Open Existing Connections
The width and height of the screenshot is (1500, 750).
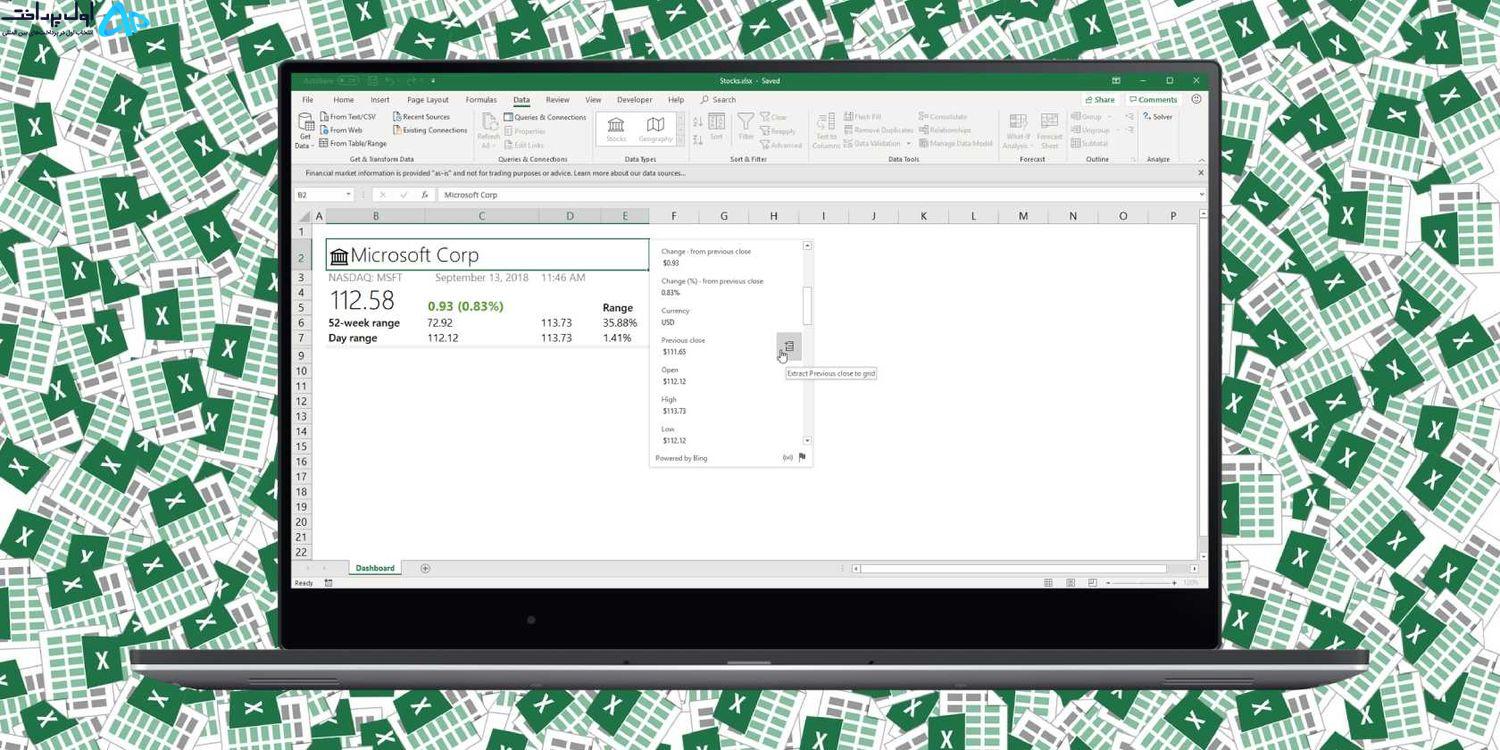[x=430, y=130]
